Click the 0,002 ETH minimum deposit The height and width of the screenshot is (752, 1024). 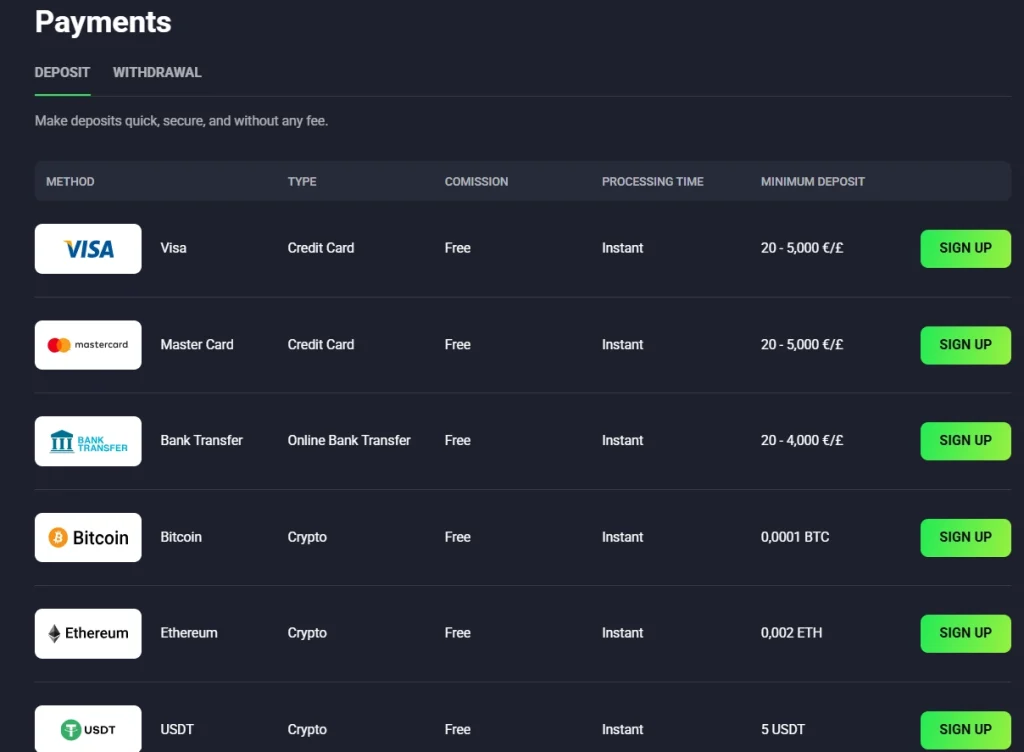click(792, 633)
